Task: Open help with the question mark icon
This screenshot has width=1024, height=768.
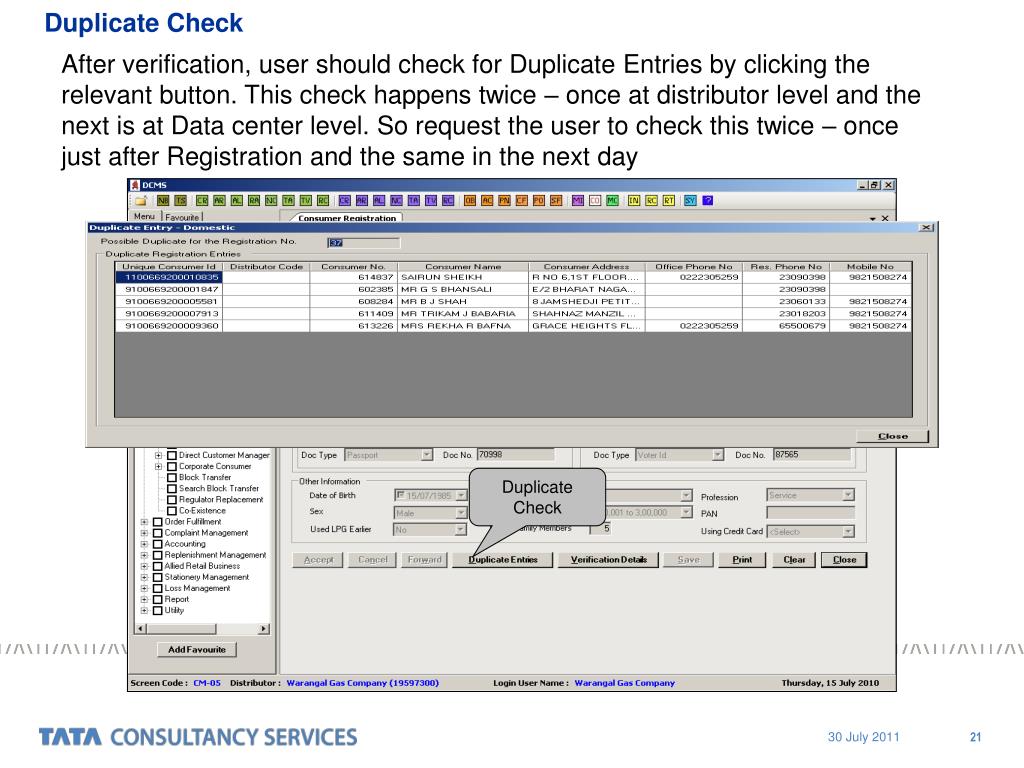Action: pyautogui.click(x=707, y=200)
